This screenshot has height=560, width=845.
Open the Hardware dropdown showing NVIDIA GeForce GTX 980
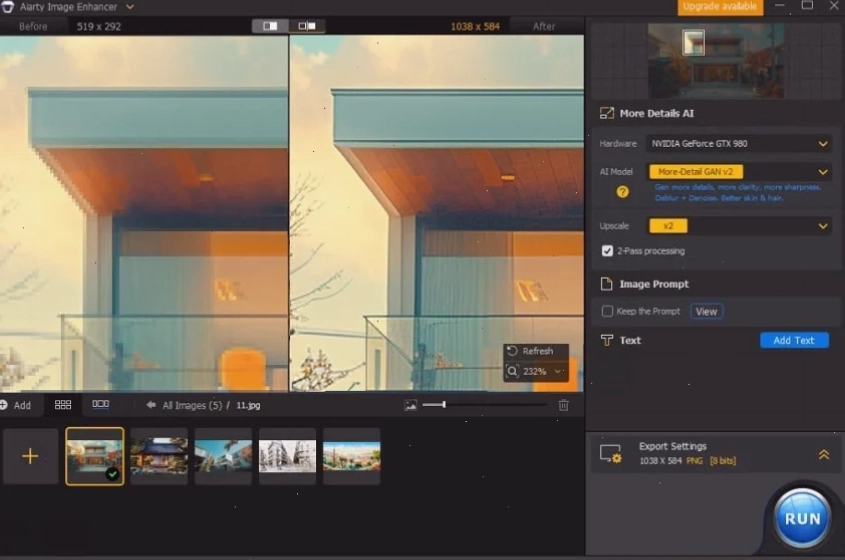[x=739, y=143]
